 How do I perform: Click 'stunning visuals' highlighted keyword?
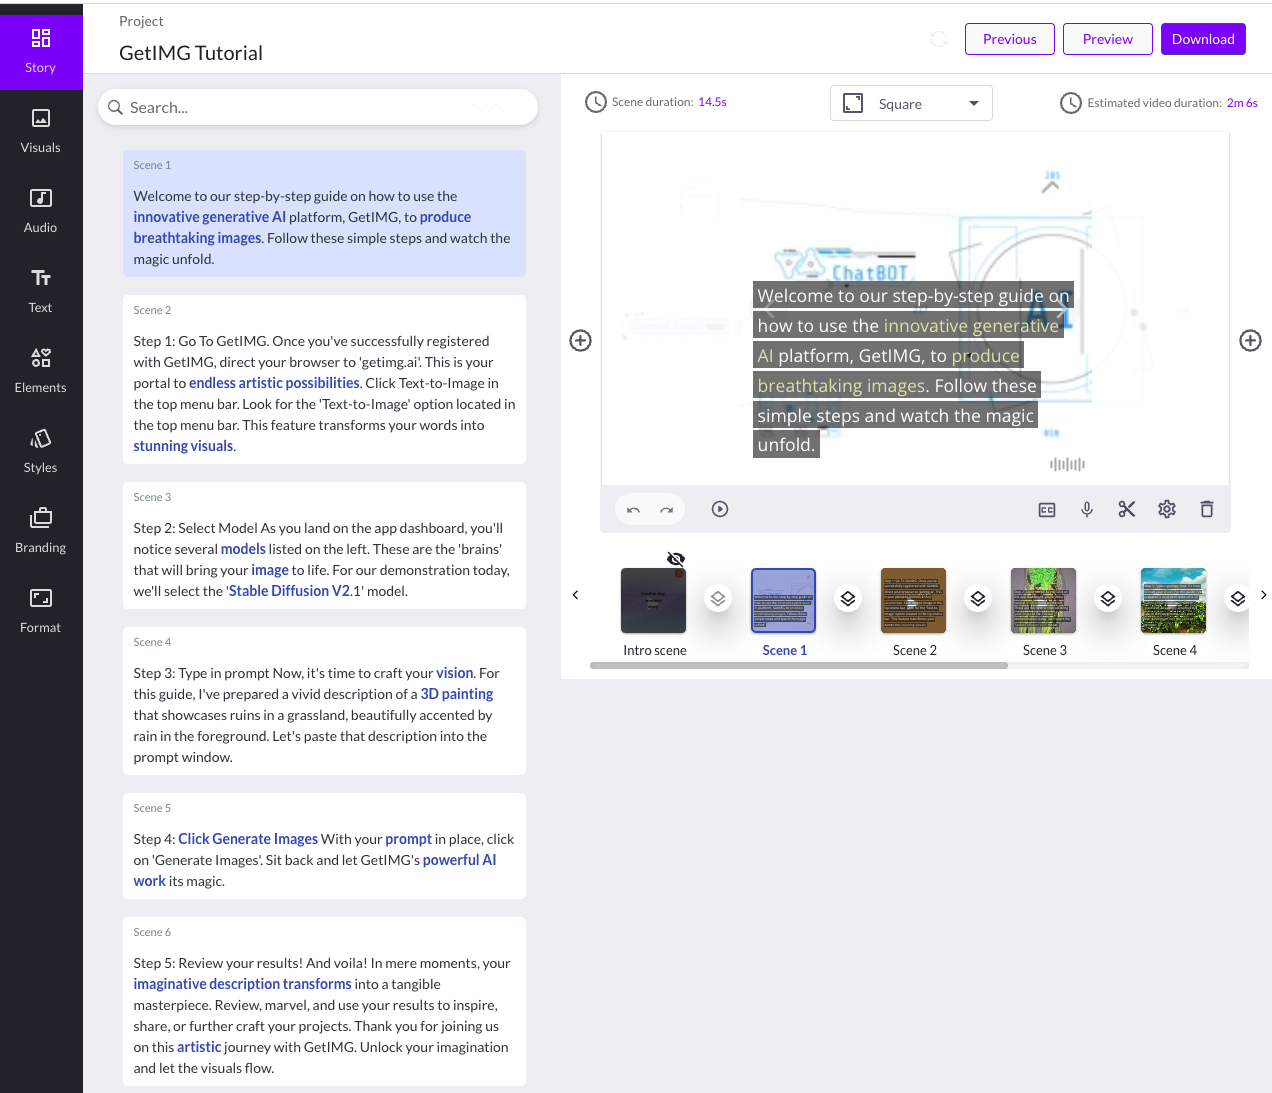click(183, 446)
